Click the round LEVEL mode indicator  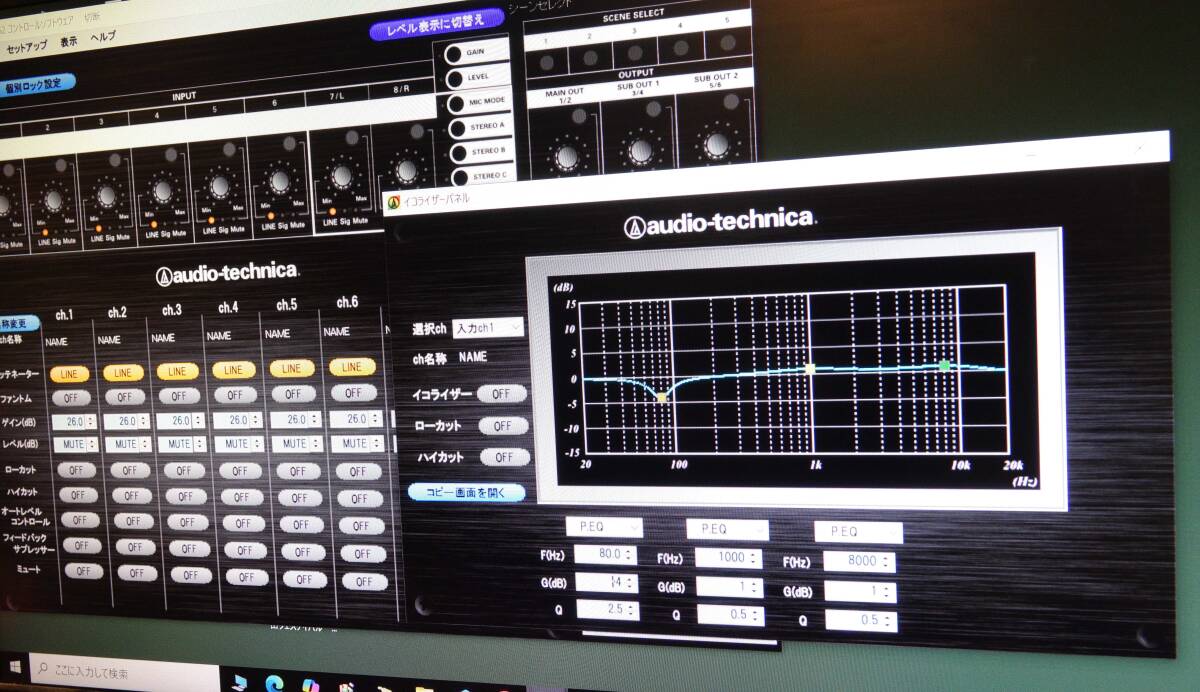click(x=454, y=79)
